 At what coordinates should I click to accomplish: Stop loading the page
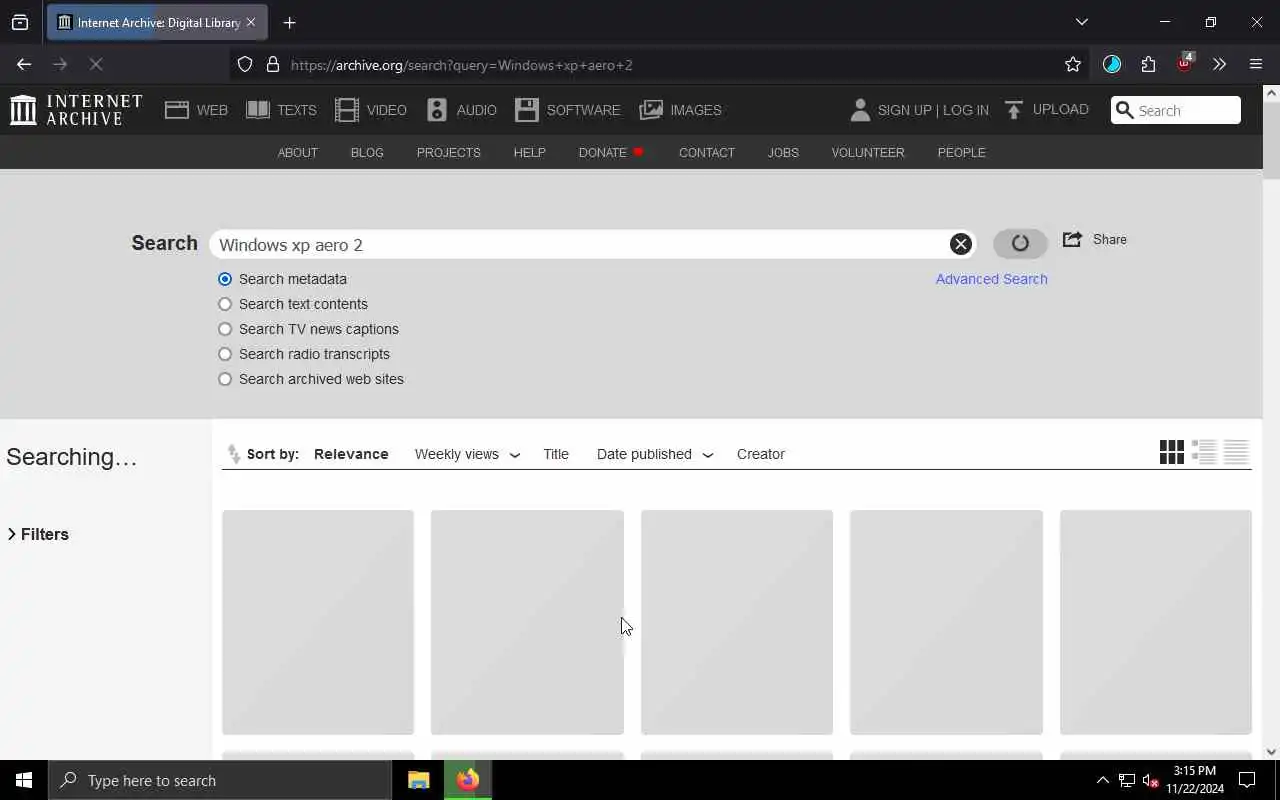coord(96,64)
